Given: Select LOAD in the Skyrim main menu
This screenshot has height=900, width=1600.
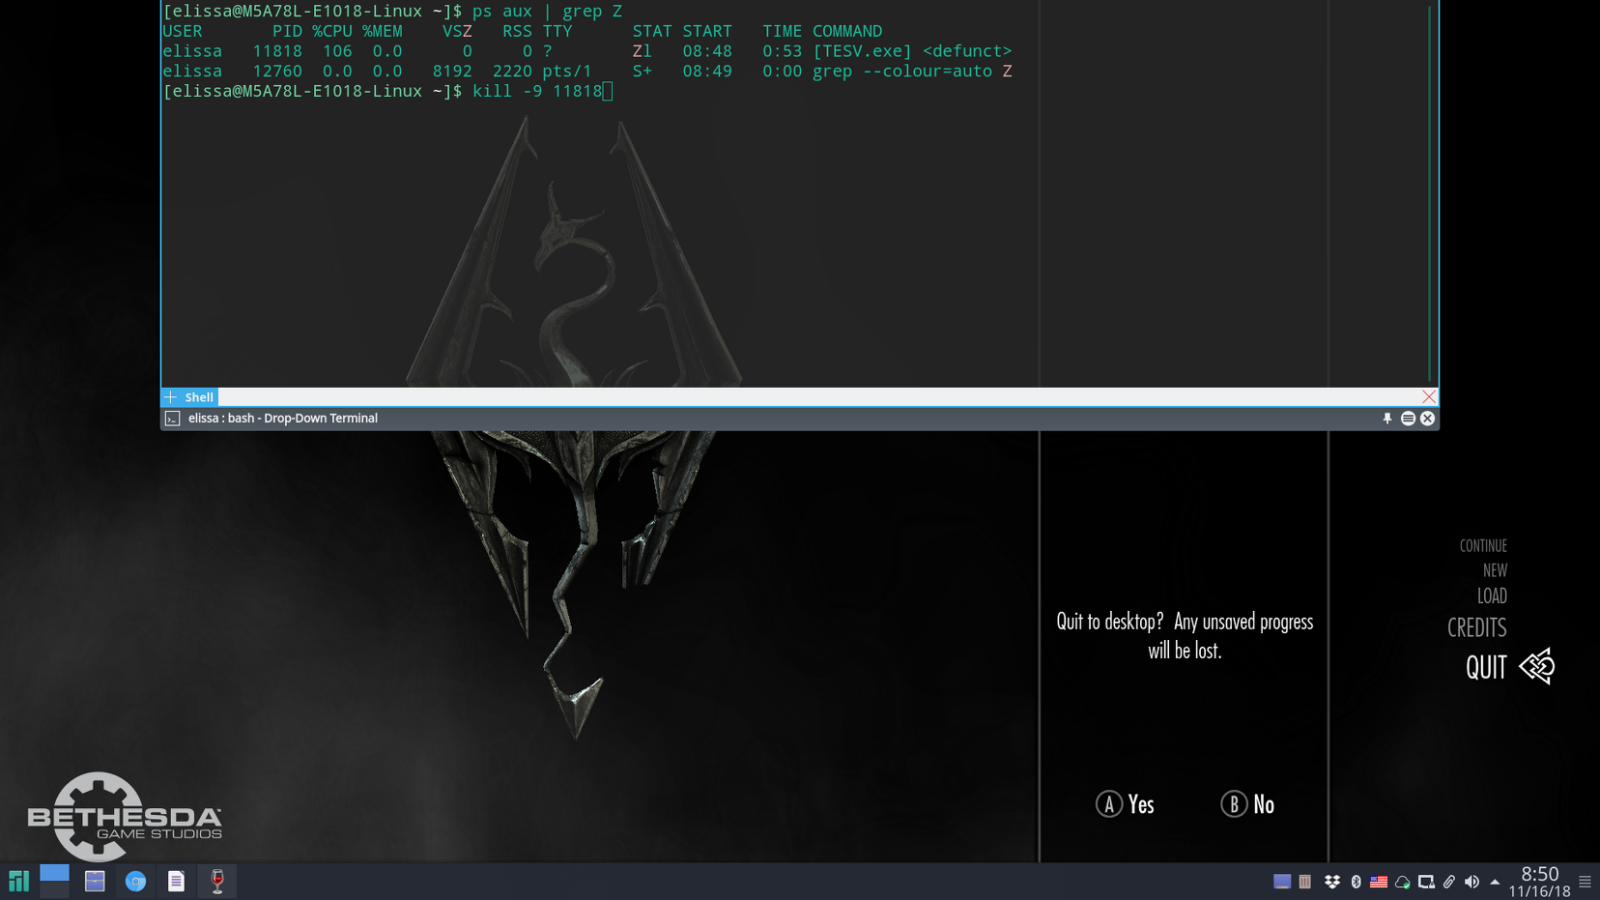Looking at the screenshot, I should pos(1492,596).
